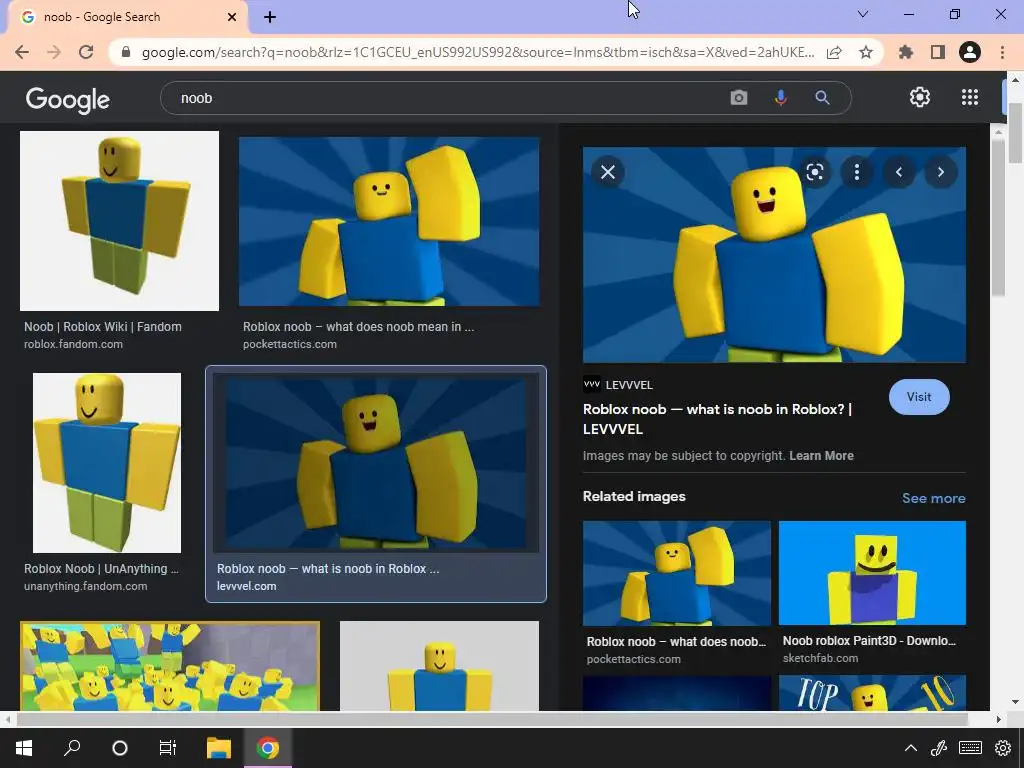Click the large preview noob image
1024x768 pixels.
pos(774,255)
